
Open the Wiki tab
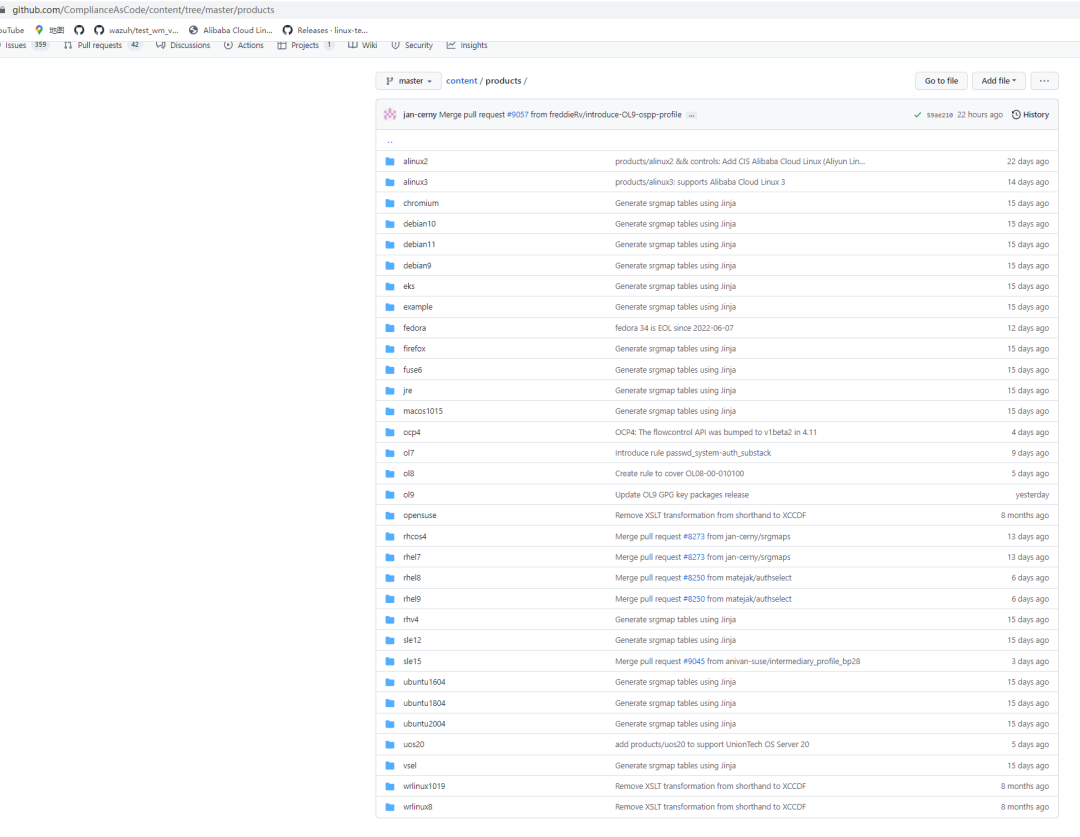click(363, 45)
